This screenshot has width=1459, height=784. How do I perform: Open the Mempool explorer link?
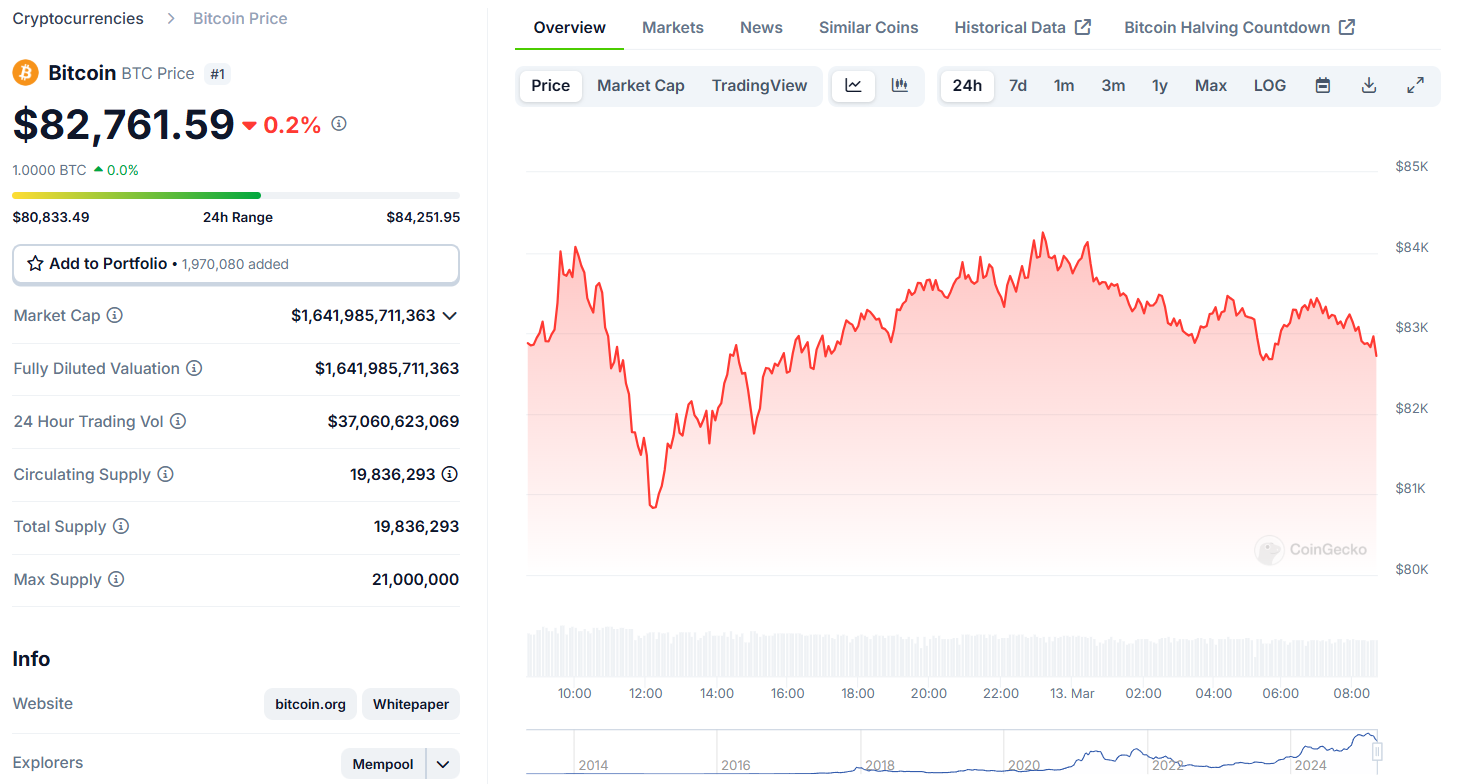point(383,764)
